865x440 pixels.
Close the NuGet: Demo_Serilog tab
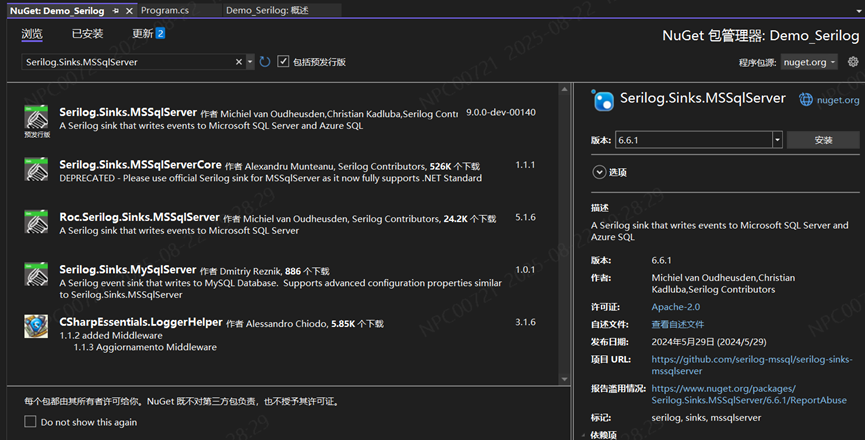pyautogui.click(x=129, y=10)
